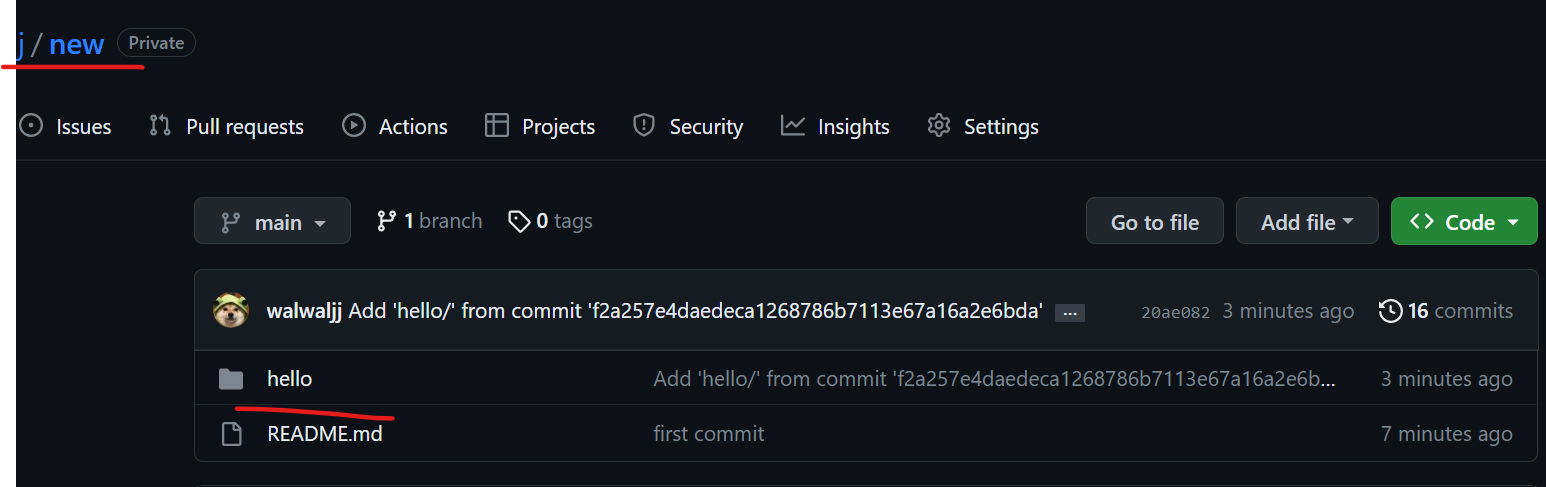Click the commits history clock icon
The height and width of the screenshot is (487, 1546).
[1390, 312]
